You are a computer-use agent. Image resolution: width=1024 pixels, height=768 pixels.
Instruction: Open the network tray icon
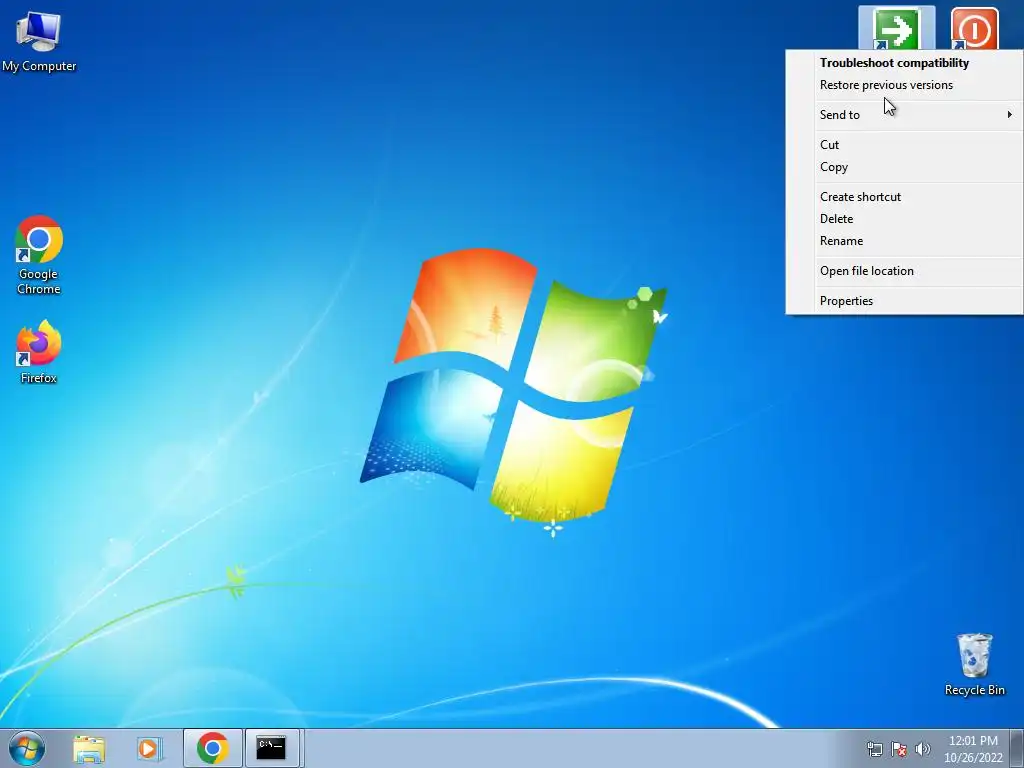tap(874, 749)
